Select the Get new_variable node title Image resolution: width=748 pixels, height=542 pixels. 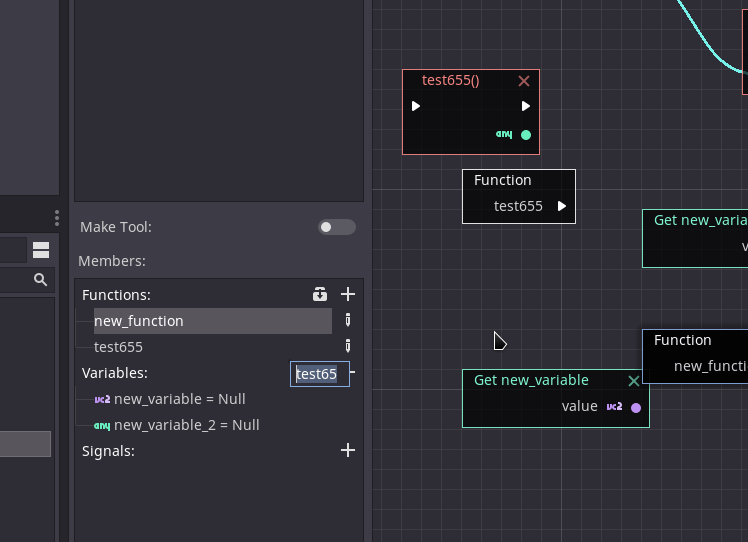[531, 380]
